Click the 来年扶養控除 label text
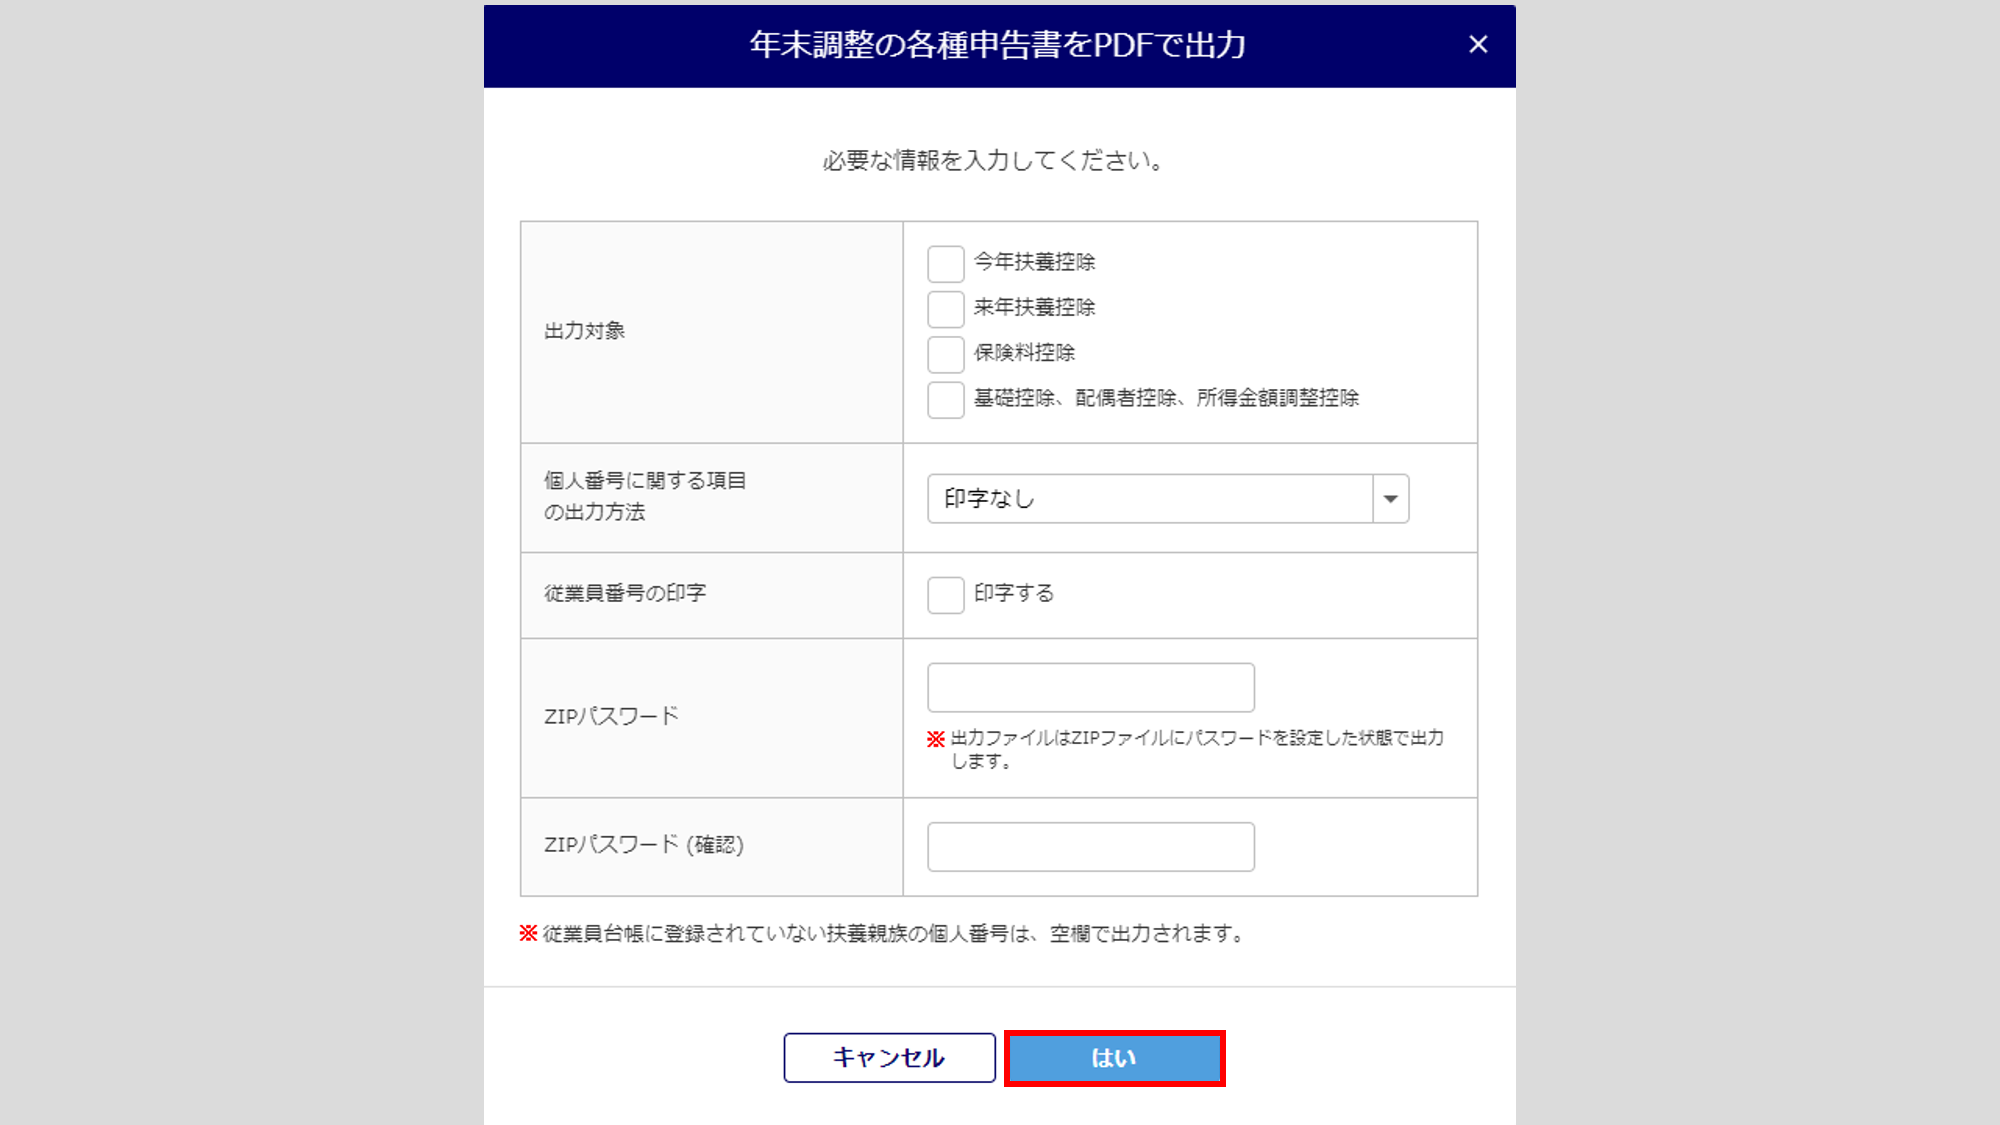Screen dimensions: 2000x1125 pos(1034,307)
